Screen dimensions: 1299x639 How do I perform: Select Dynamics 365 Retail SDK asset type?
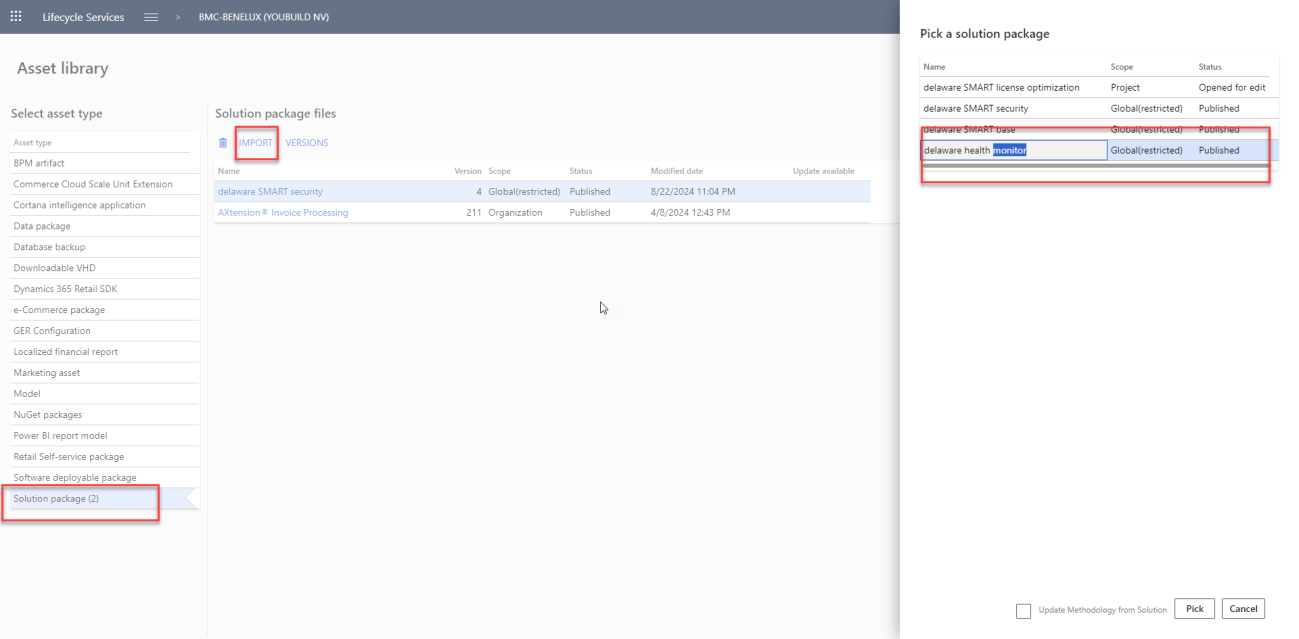click(x=105, y=289)
